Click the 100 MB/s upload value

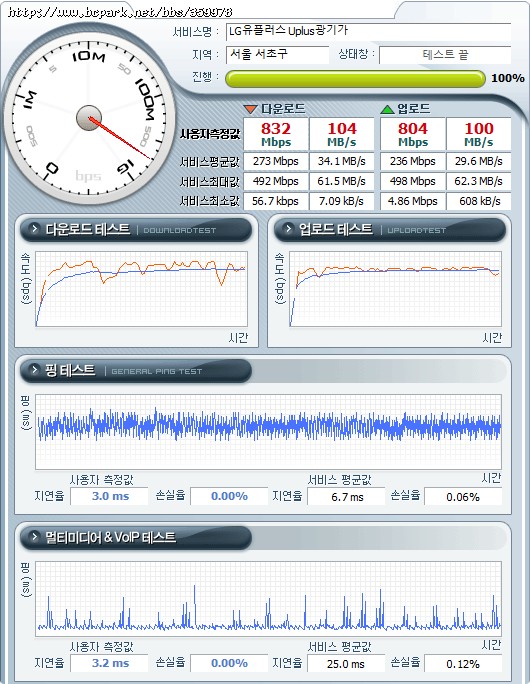coord(479,134)
